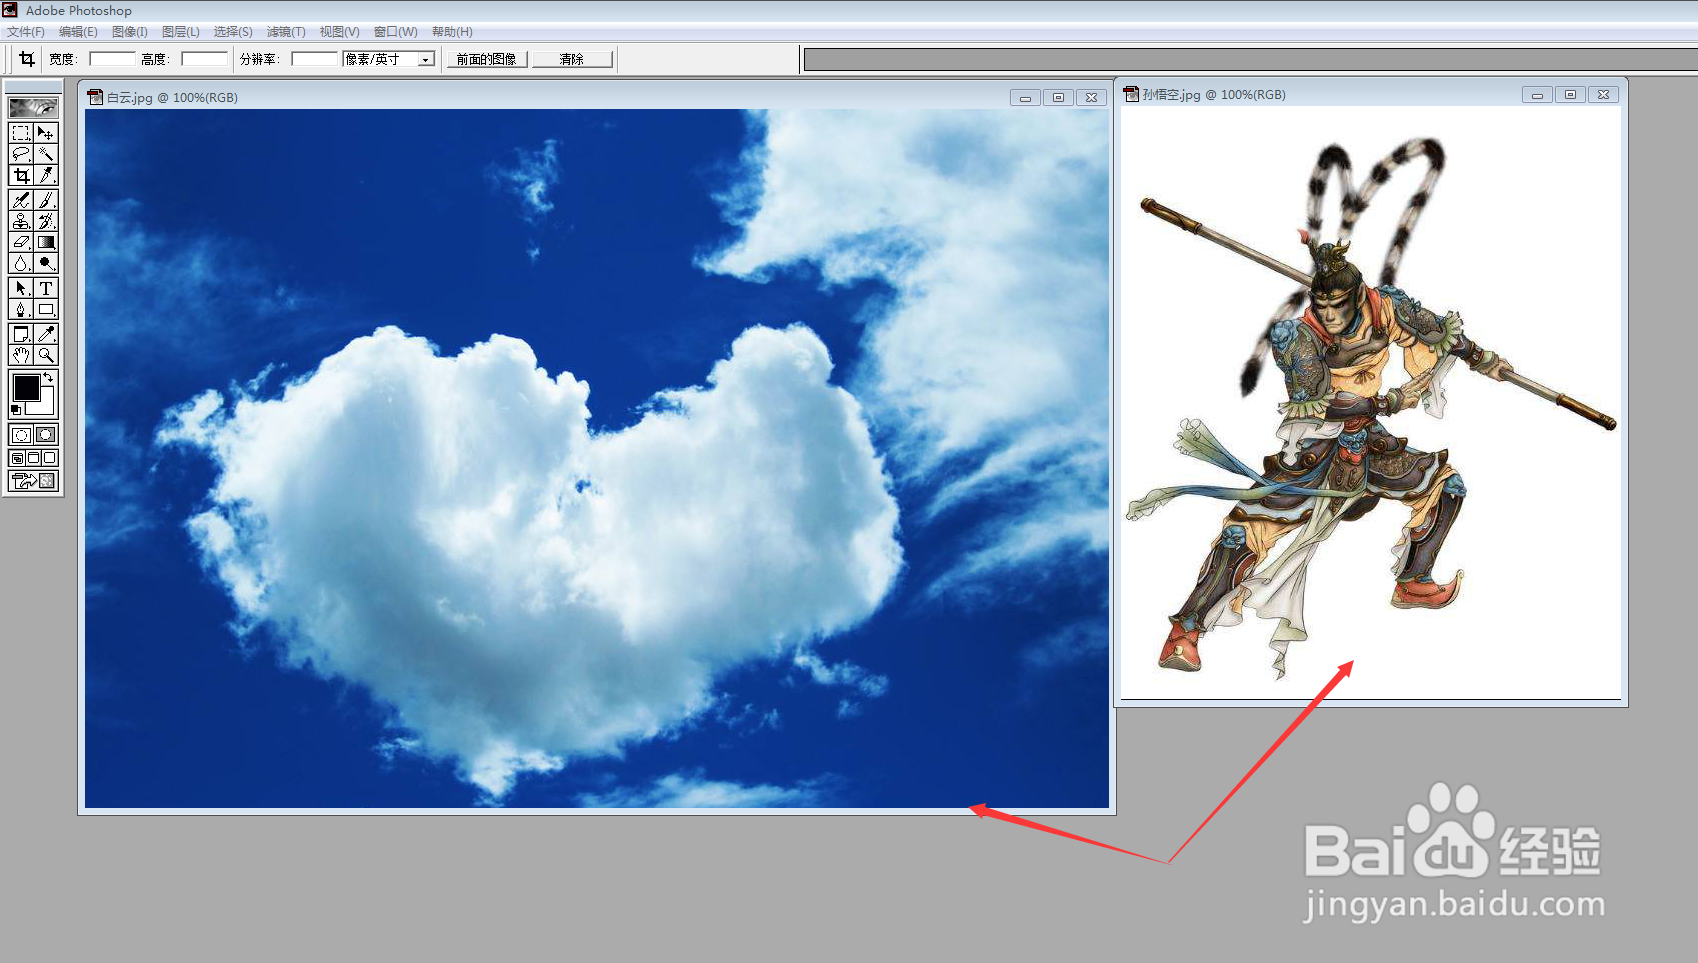
Task: Select the Notes tool
Action: point(21,334)
